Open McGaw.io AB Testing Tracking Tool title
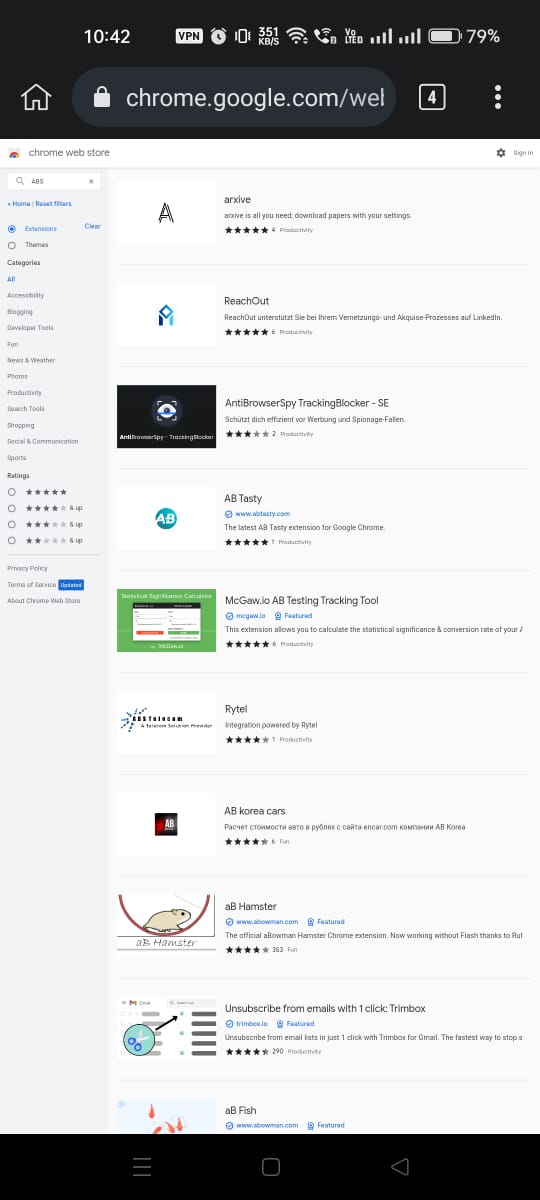 302,600
